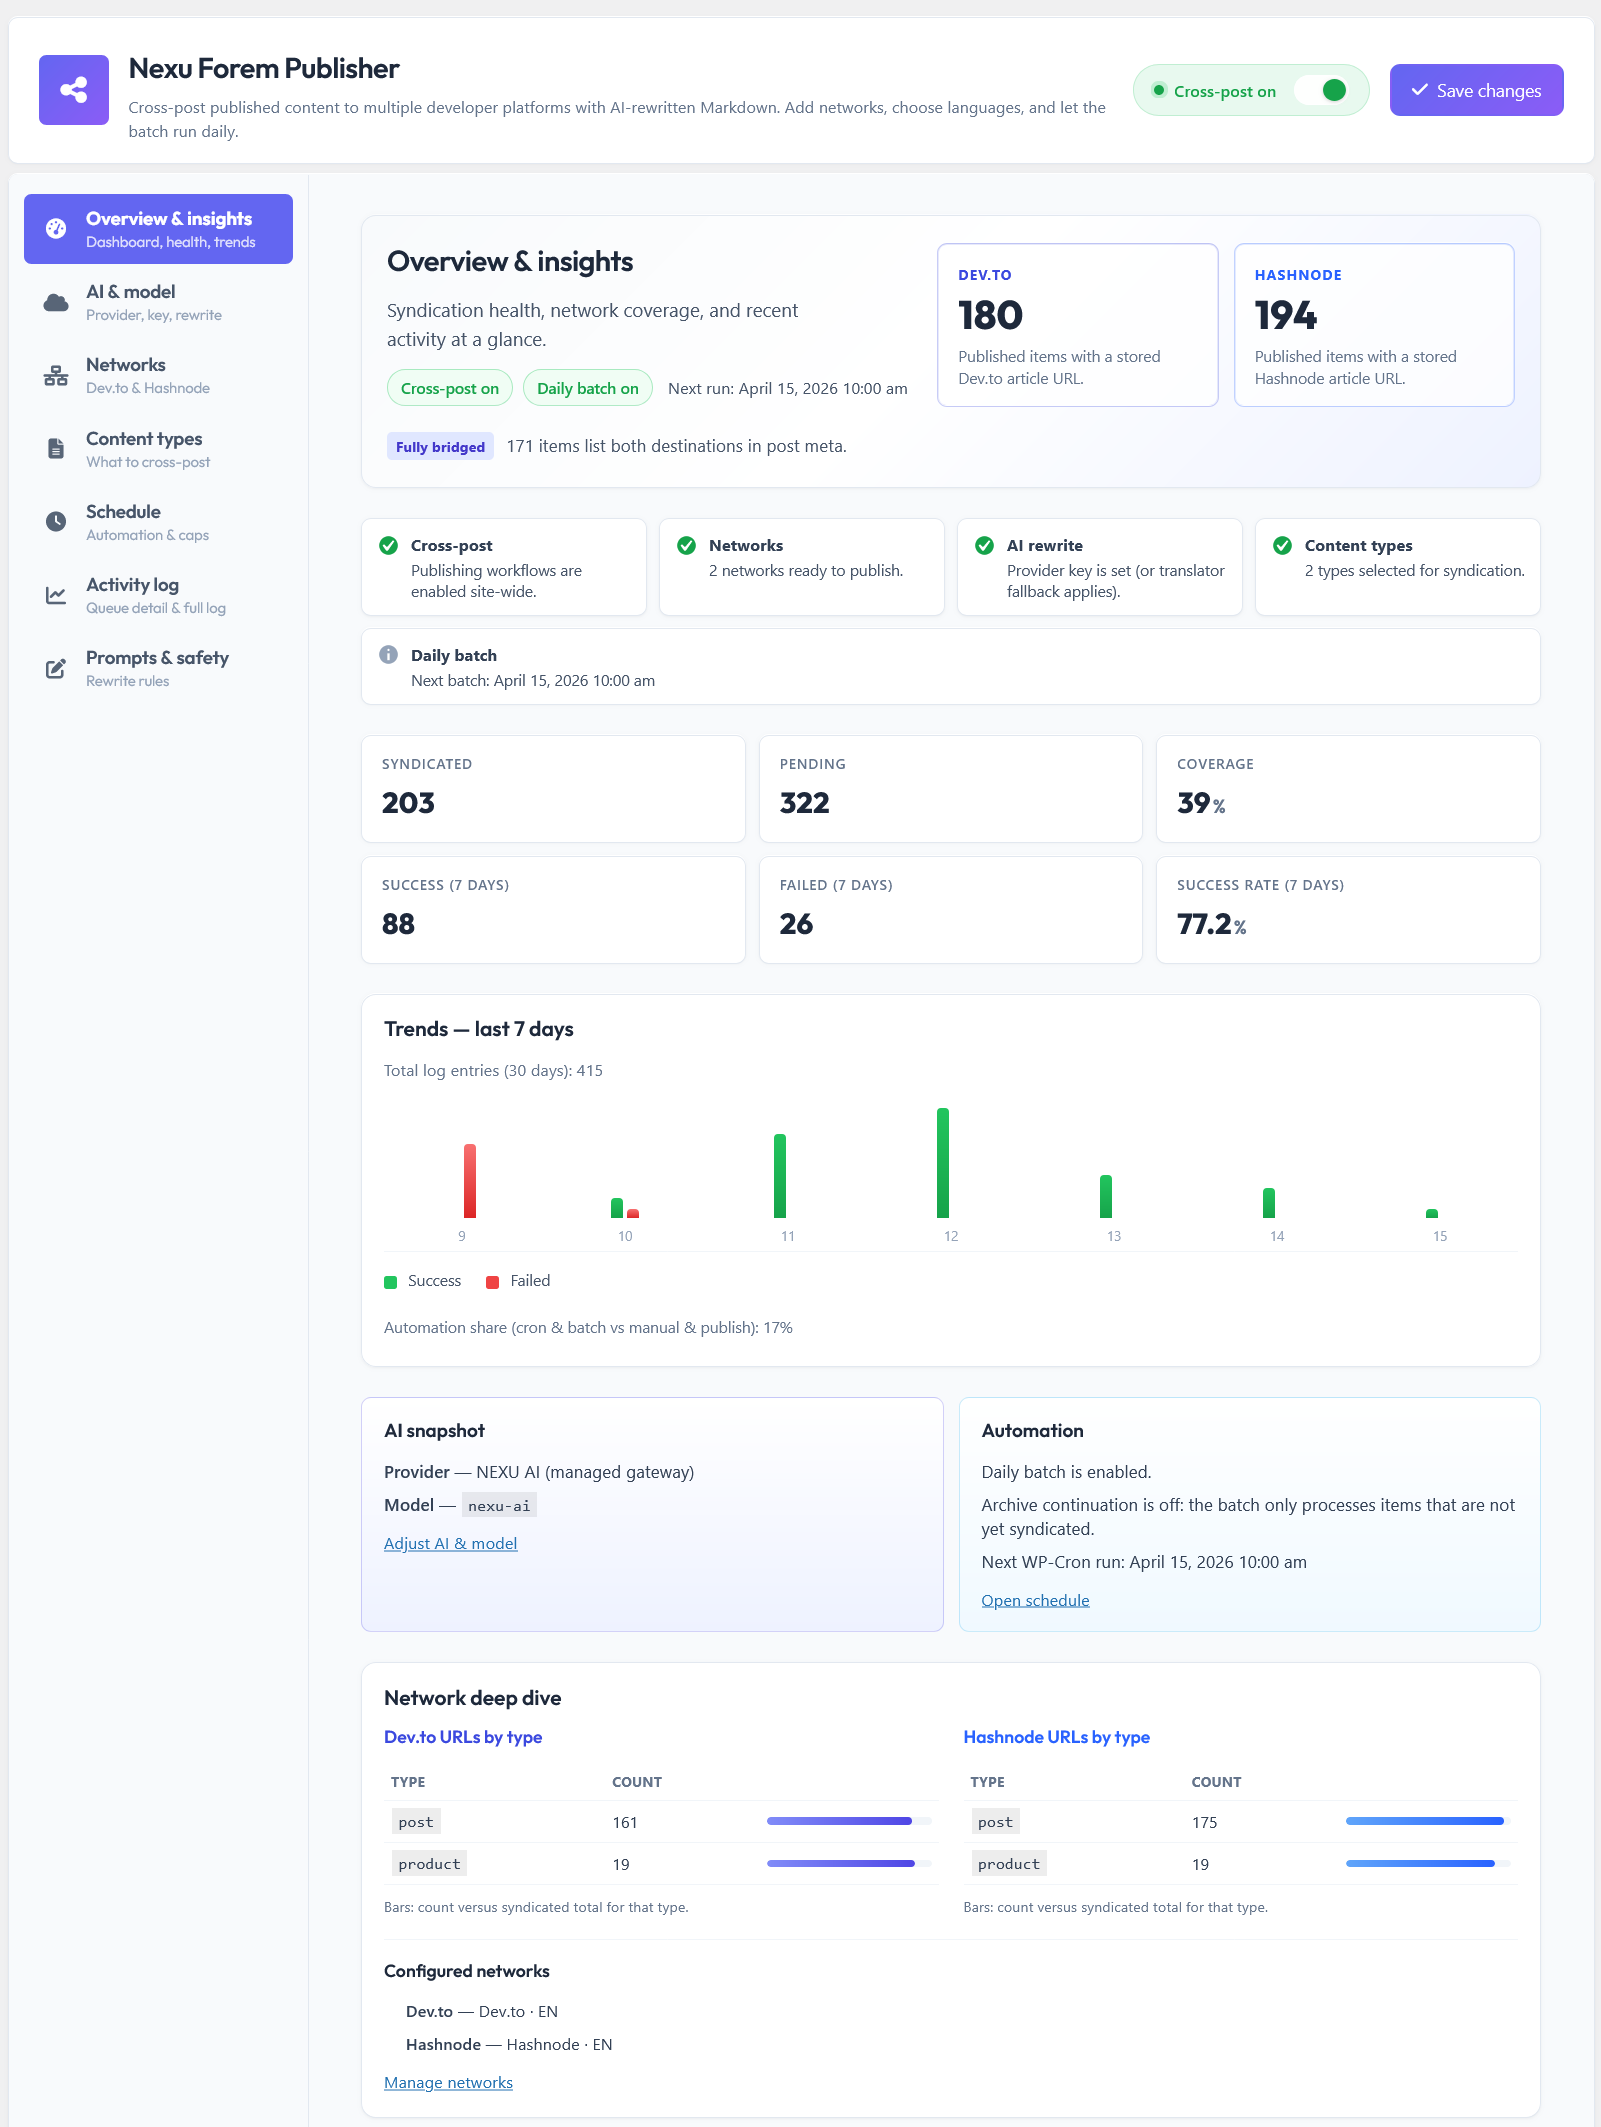The height and width of the screenshot is (2127, 1601).
Task: Click the AI & model cloud icon
Action: tap(56, 302)
